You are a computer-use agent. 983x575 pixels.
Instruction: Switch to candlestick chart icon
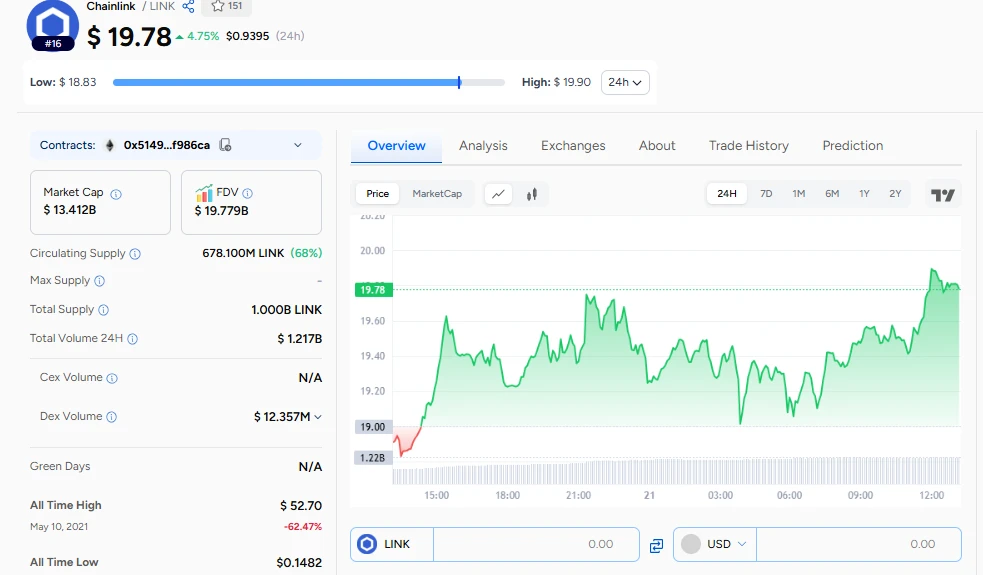(x=532, y=194)
